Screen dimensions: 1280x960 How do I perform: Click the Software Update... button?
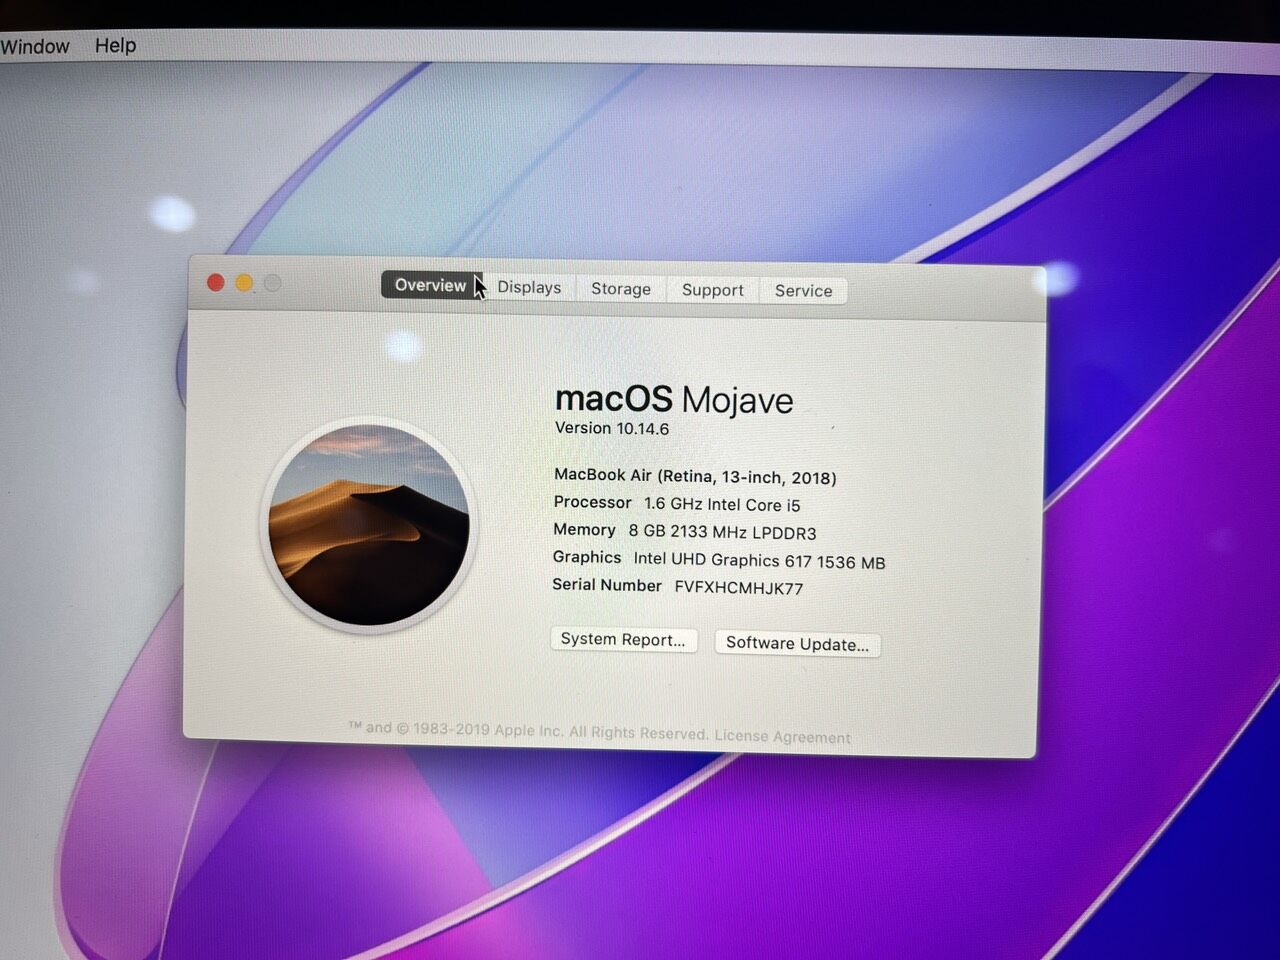[x=797, y=644]
